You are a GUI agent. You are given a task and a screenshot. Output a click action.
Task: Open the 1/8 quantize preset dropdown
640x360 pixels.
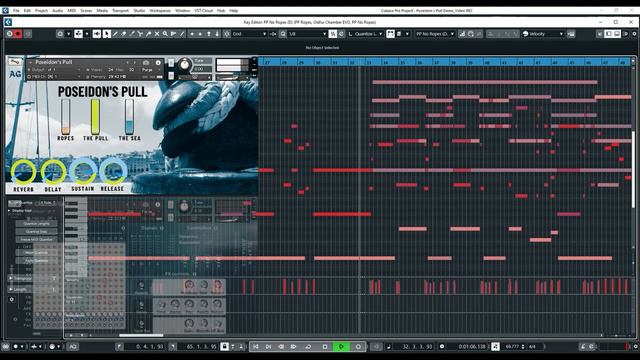(307, 34)
